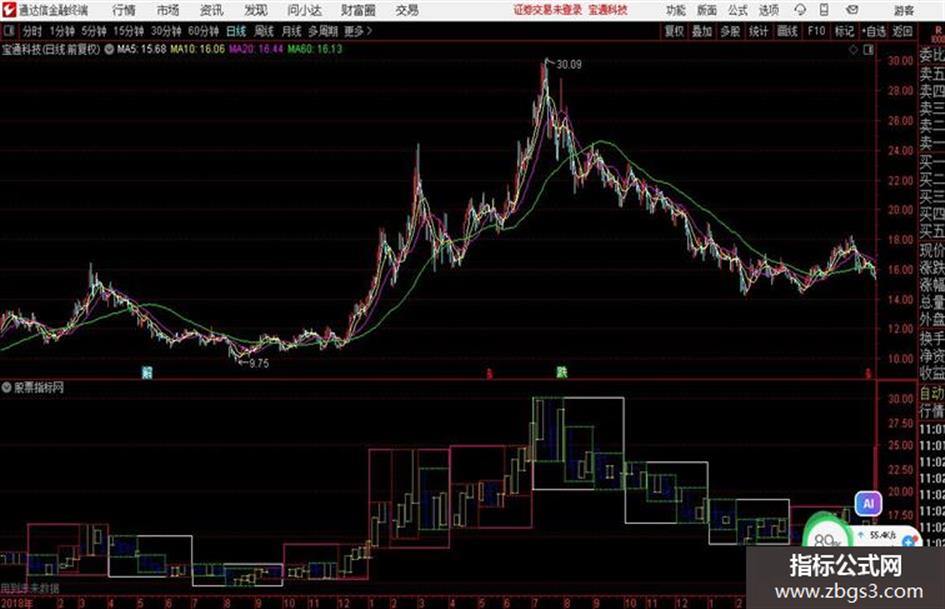Click the 9.75 lowest price label
Screen dimensions: 945x609
(x=259, y=363)
